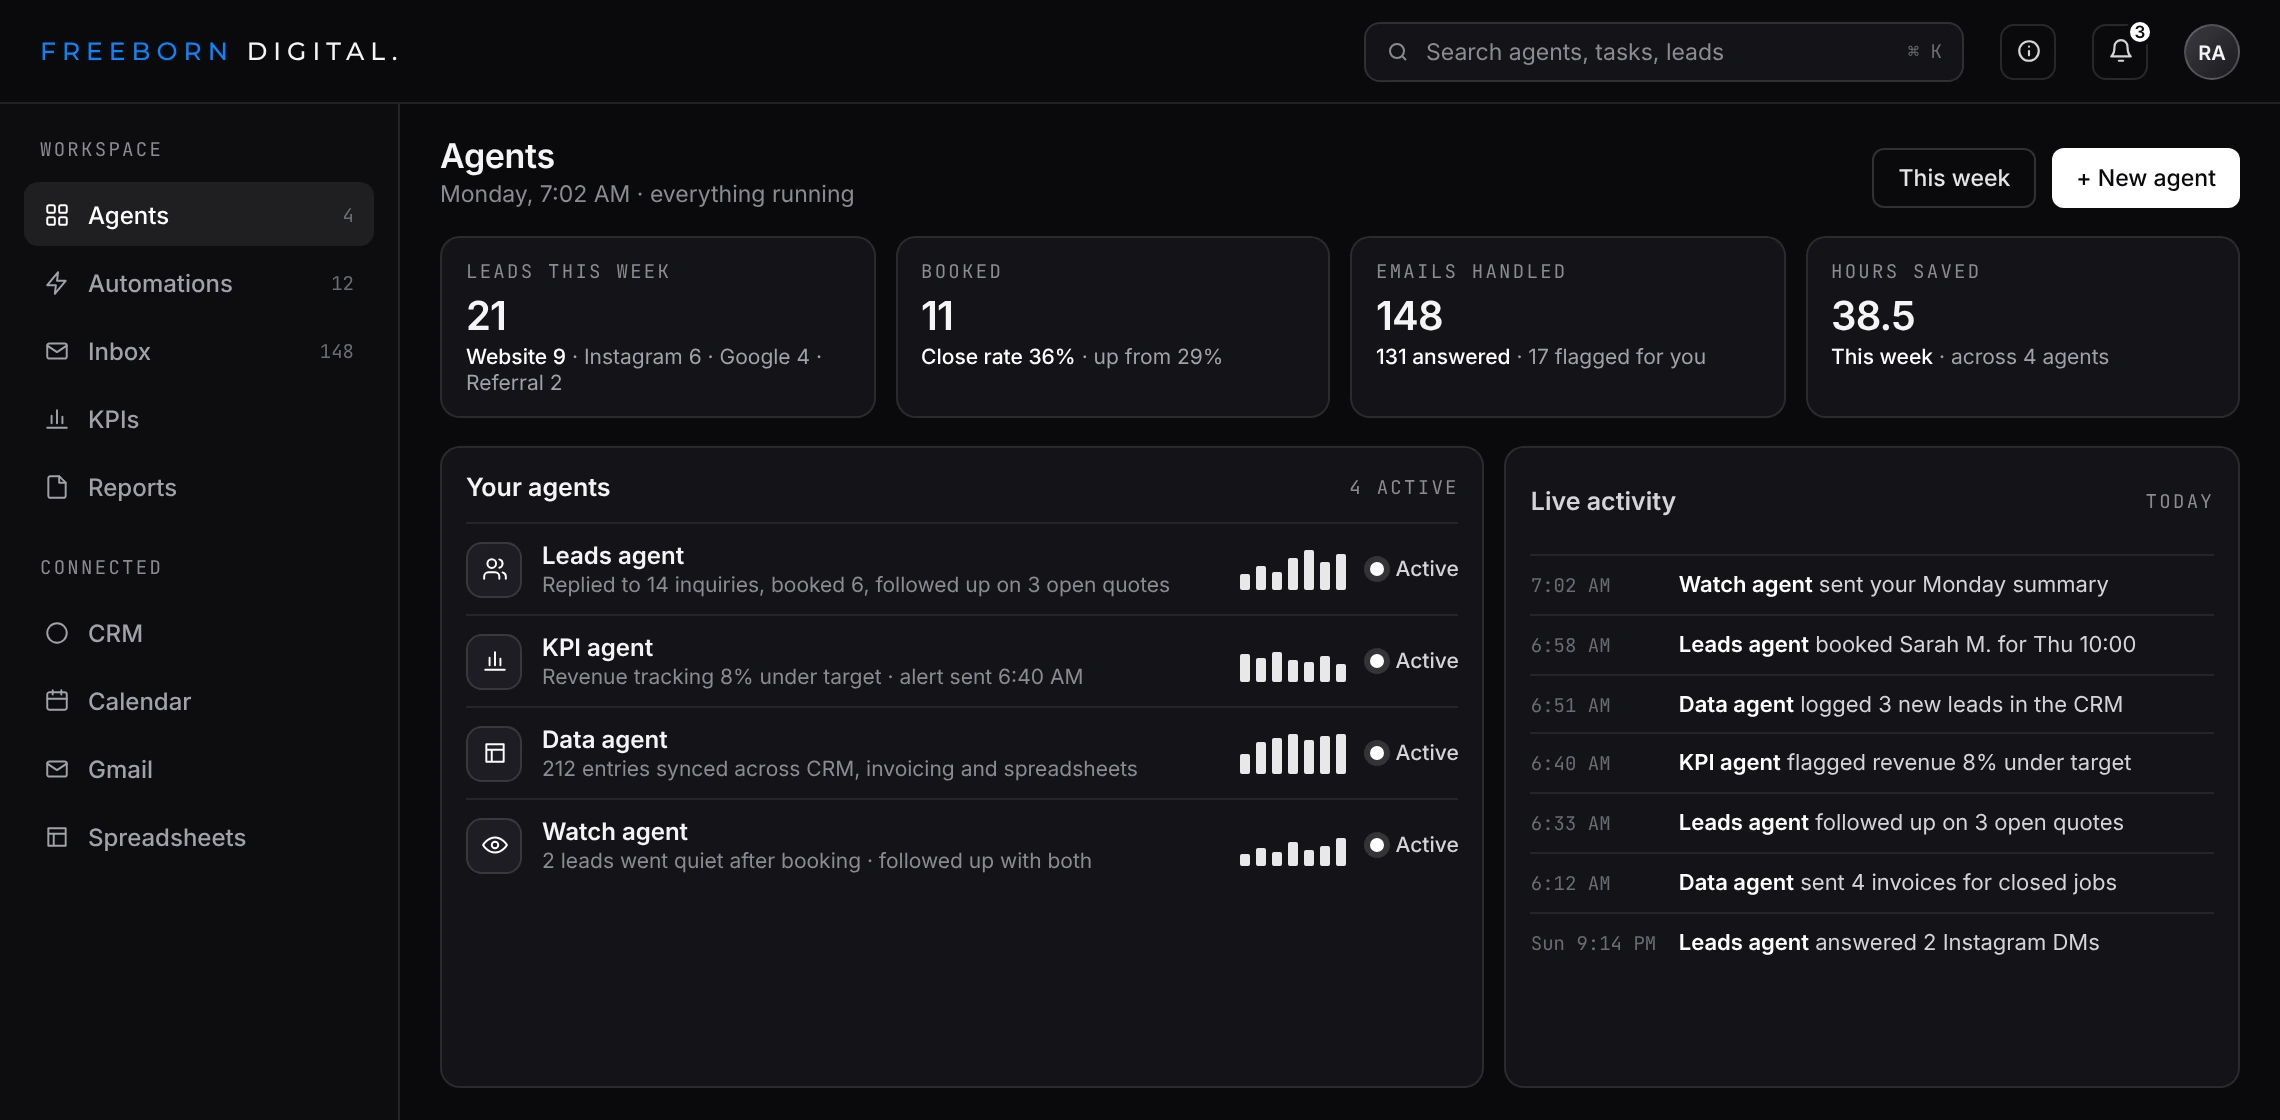Click the Watch agent eye icon
The height and width of the screenshot is (1120, 2280).
(x=494, y=846)
